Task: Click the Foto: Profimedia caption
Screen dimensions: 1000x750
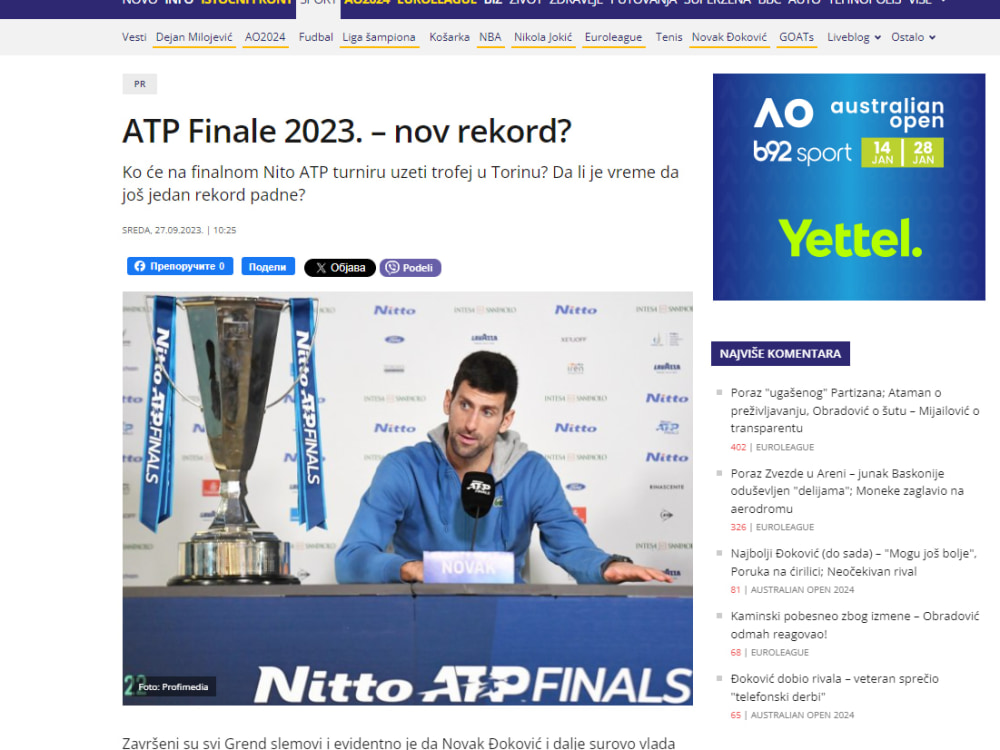Action: (x=173, y=687)
